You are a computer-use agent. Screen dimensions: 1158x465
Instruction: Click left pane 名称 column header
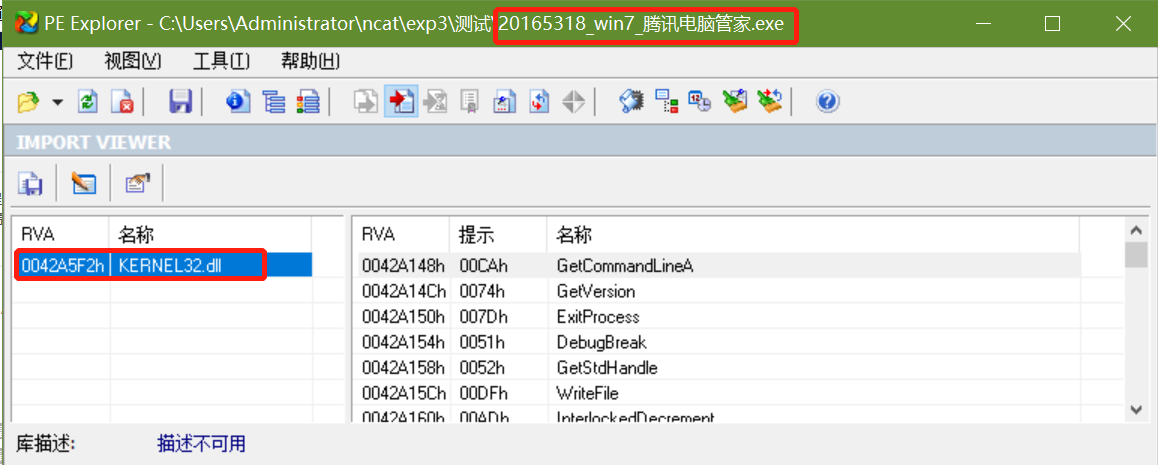(x=211, y=235)
